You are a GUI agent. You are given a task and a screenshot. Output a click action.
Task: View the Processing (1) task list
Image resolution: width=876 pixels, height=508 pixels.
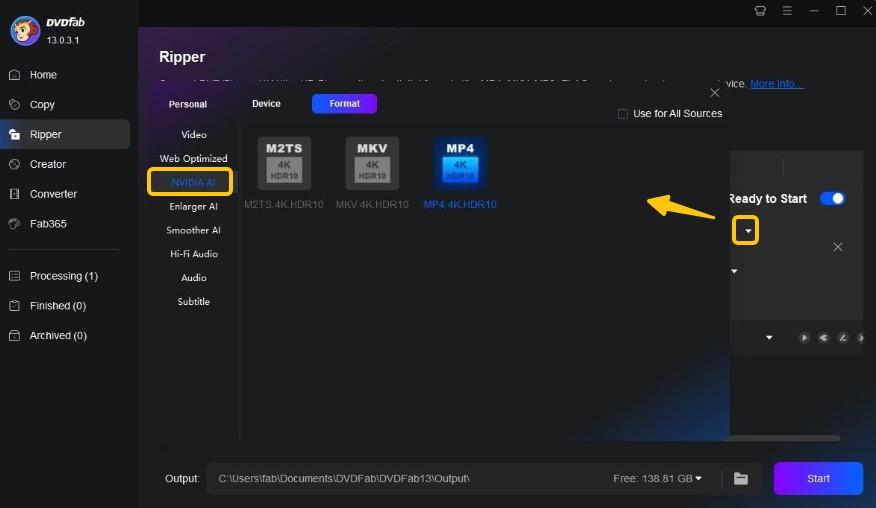(65, 276)
